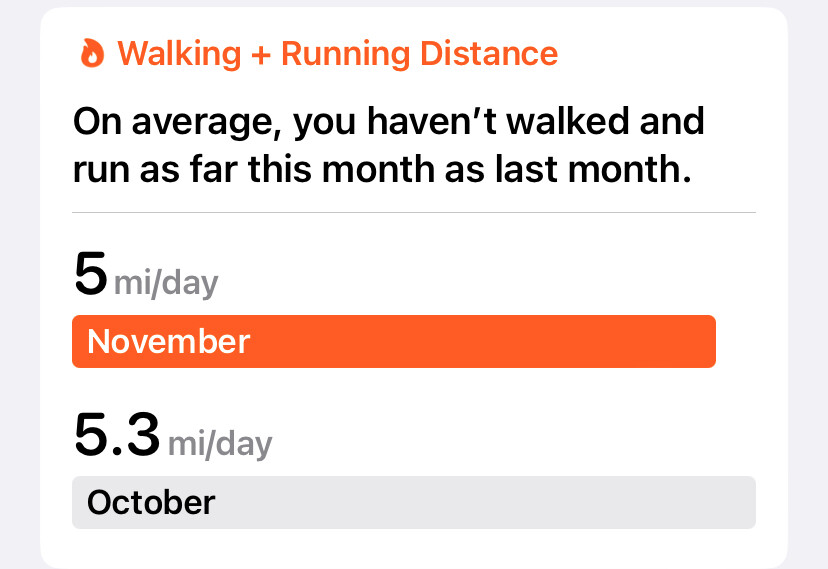
Task: Tap the summary line starting "On average"
Action: pos(388,123)
